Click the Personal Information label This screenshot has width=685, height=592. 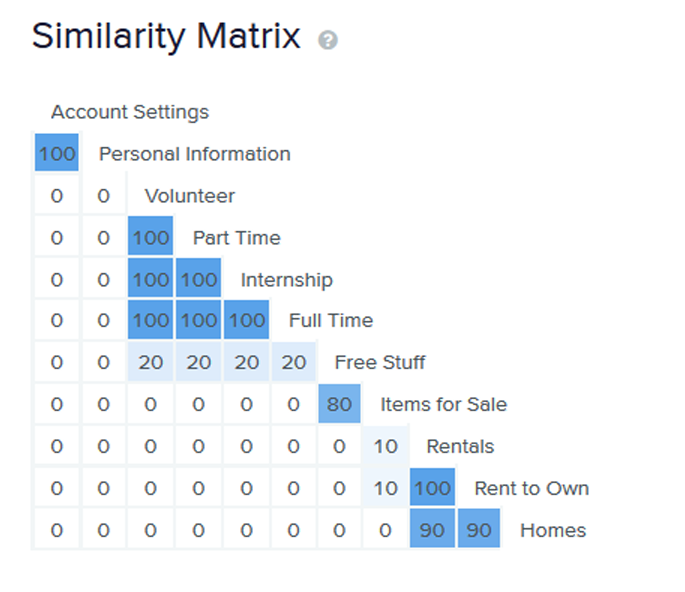195,154
